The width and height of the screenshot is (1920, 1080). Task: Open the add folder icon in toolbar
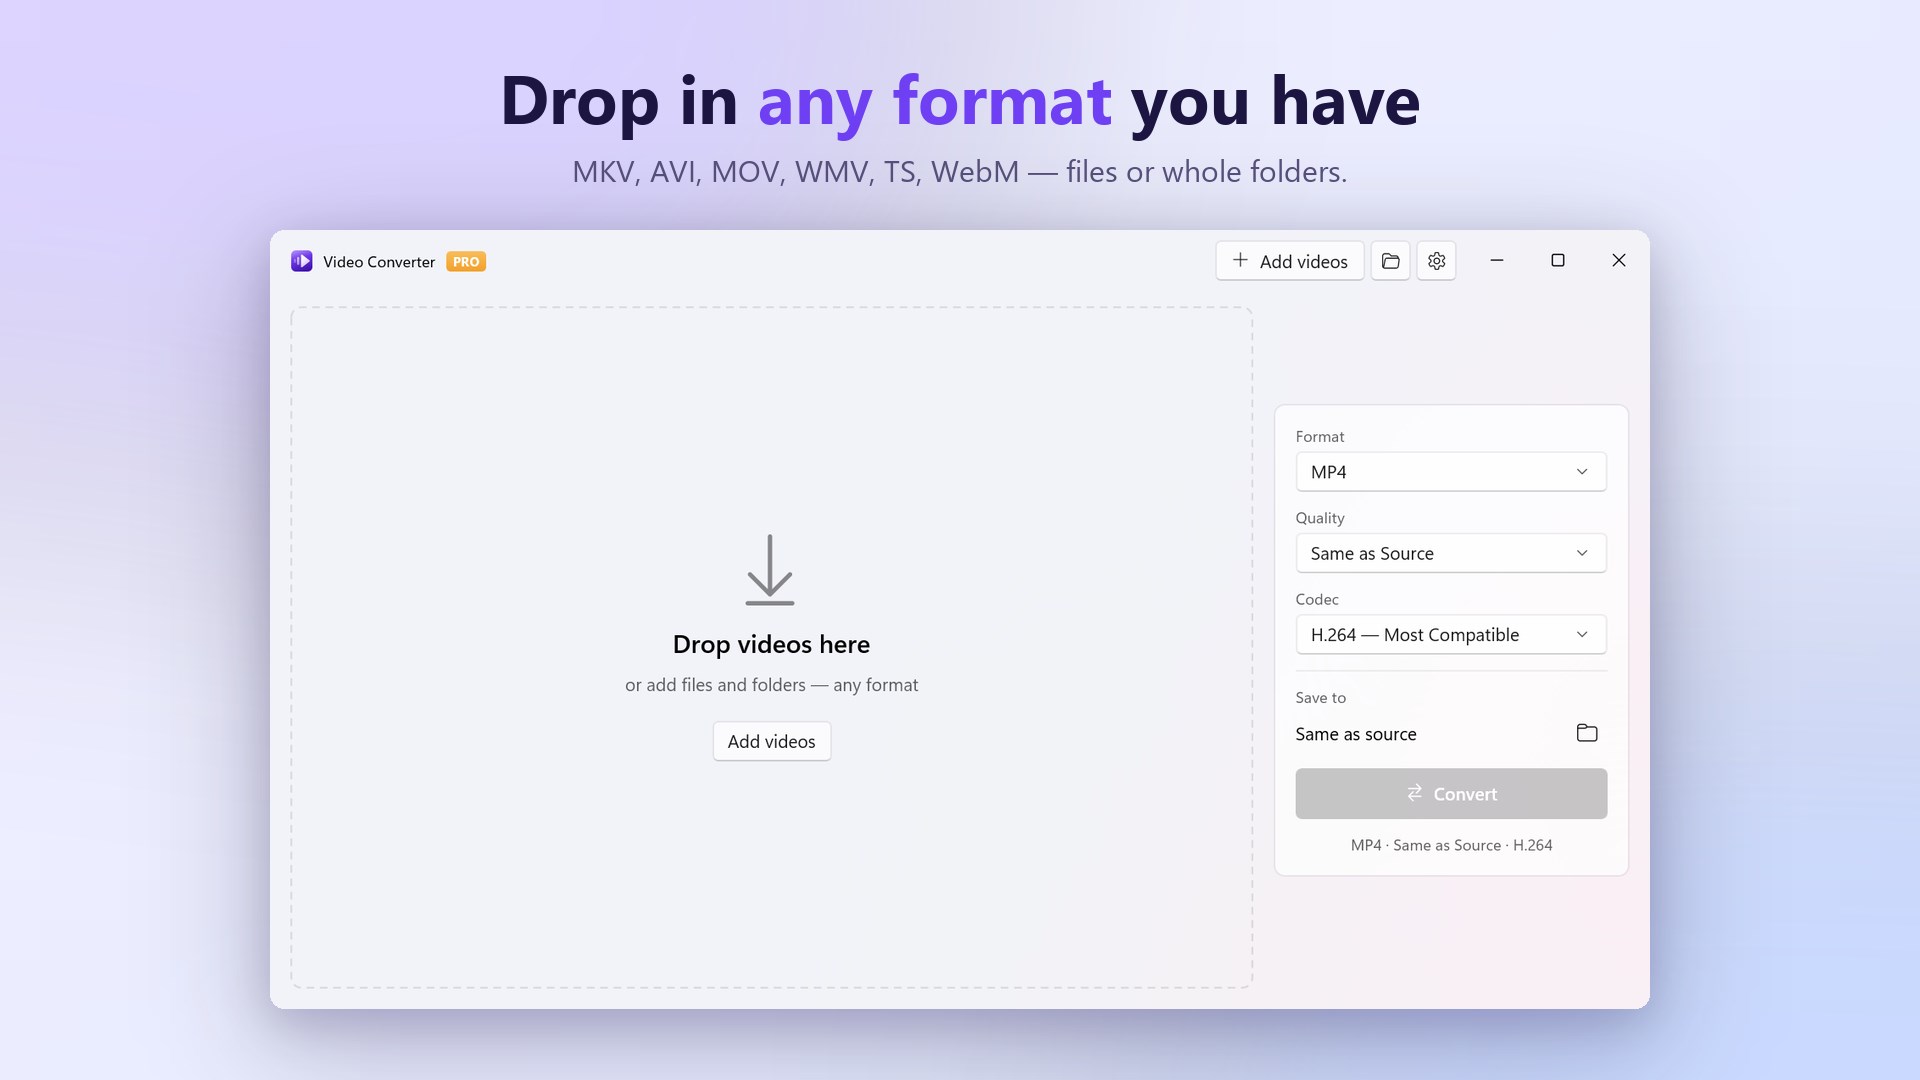1390,261
